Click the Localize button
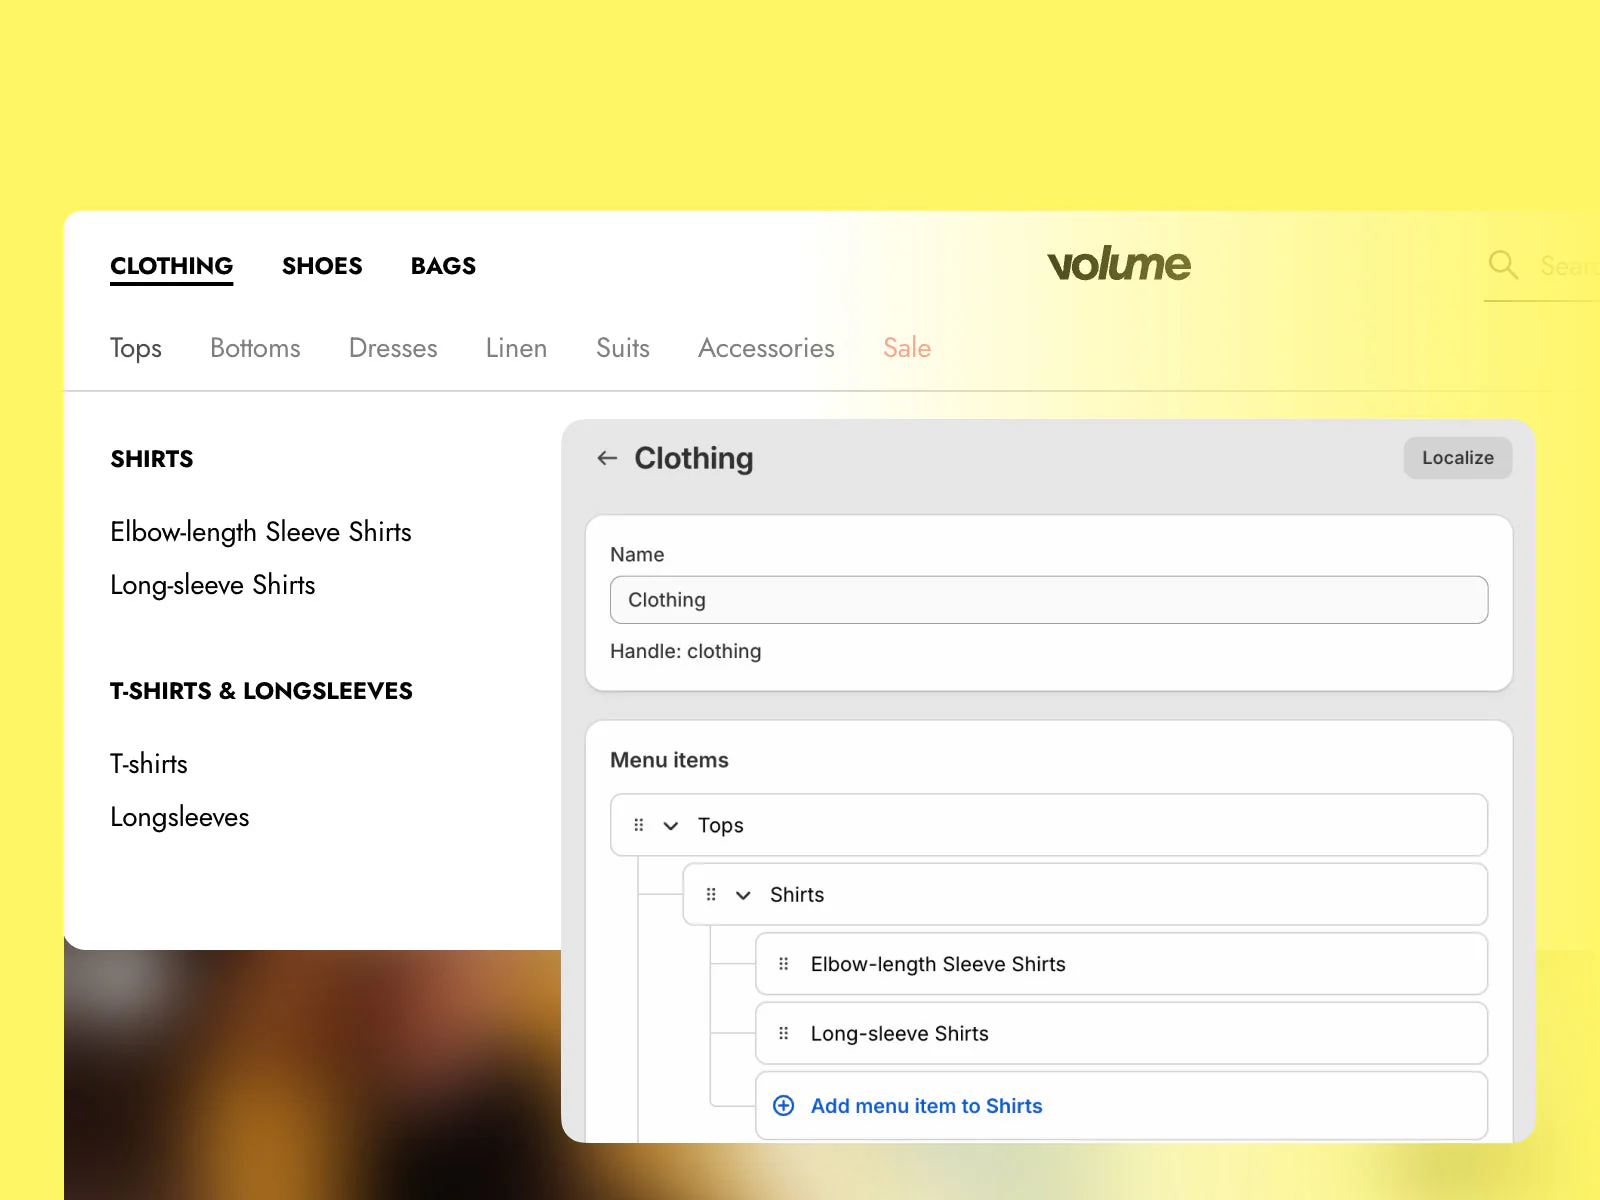 [1458, 458]
